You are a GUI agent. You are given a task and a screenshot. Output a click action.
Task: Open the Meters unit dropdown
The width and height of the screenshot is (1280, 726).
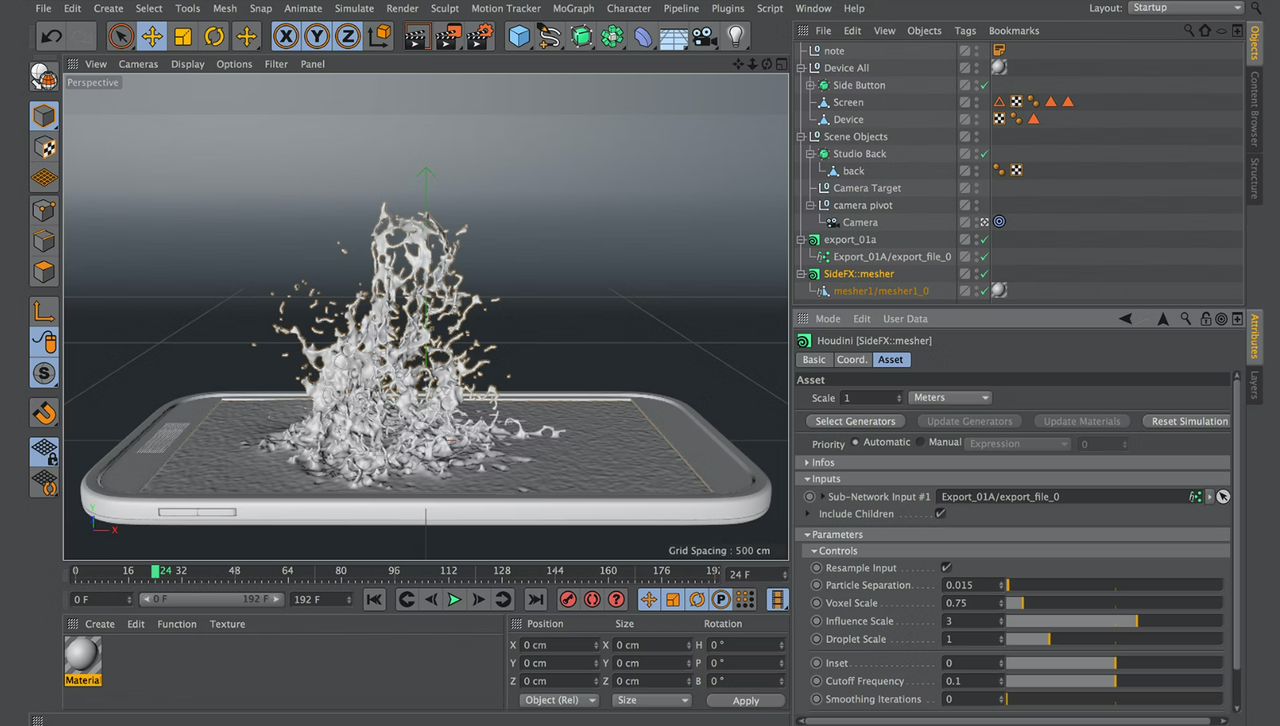point(949,397)
